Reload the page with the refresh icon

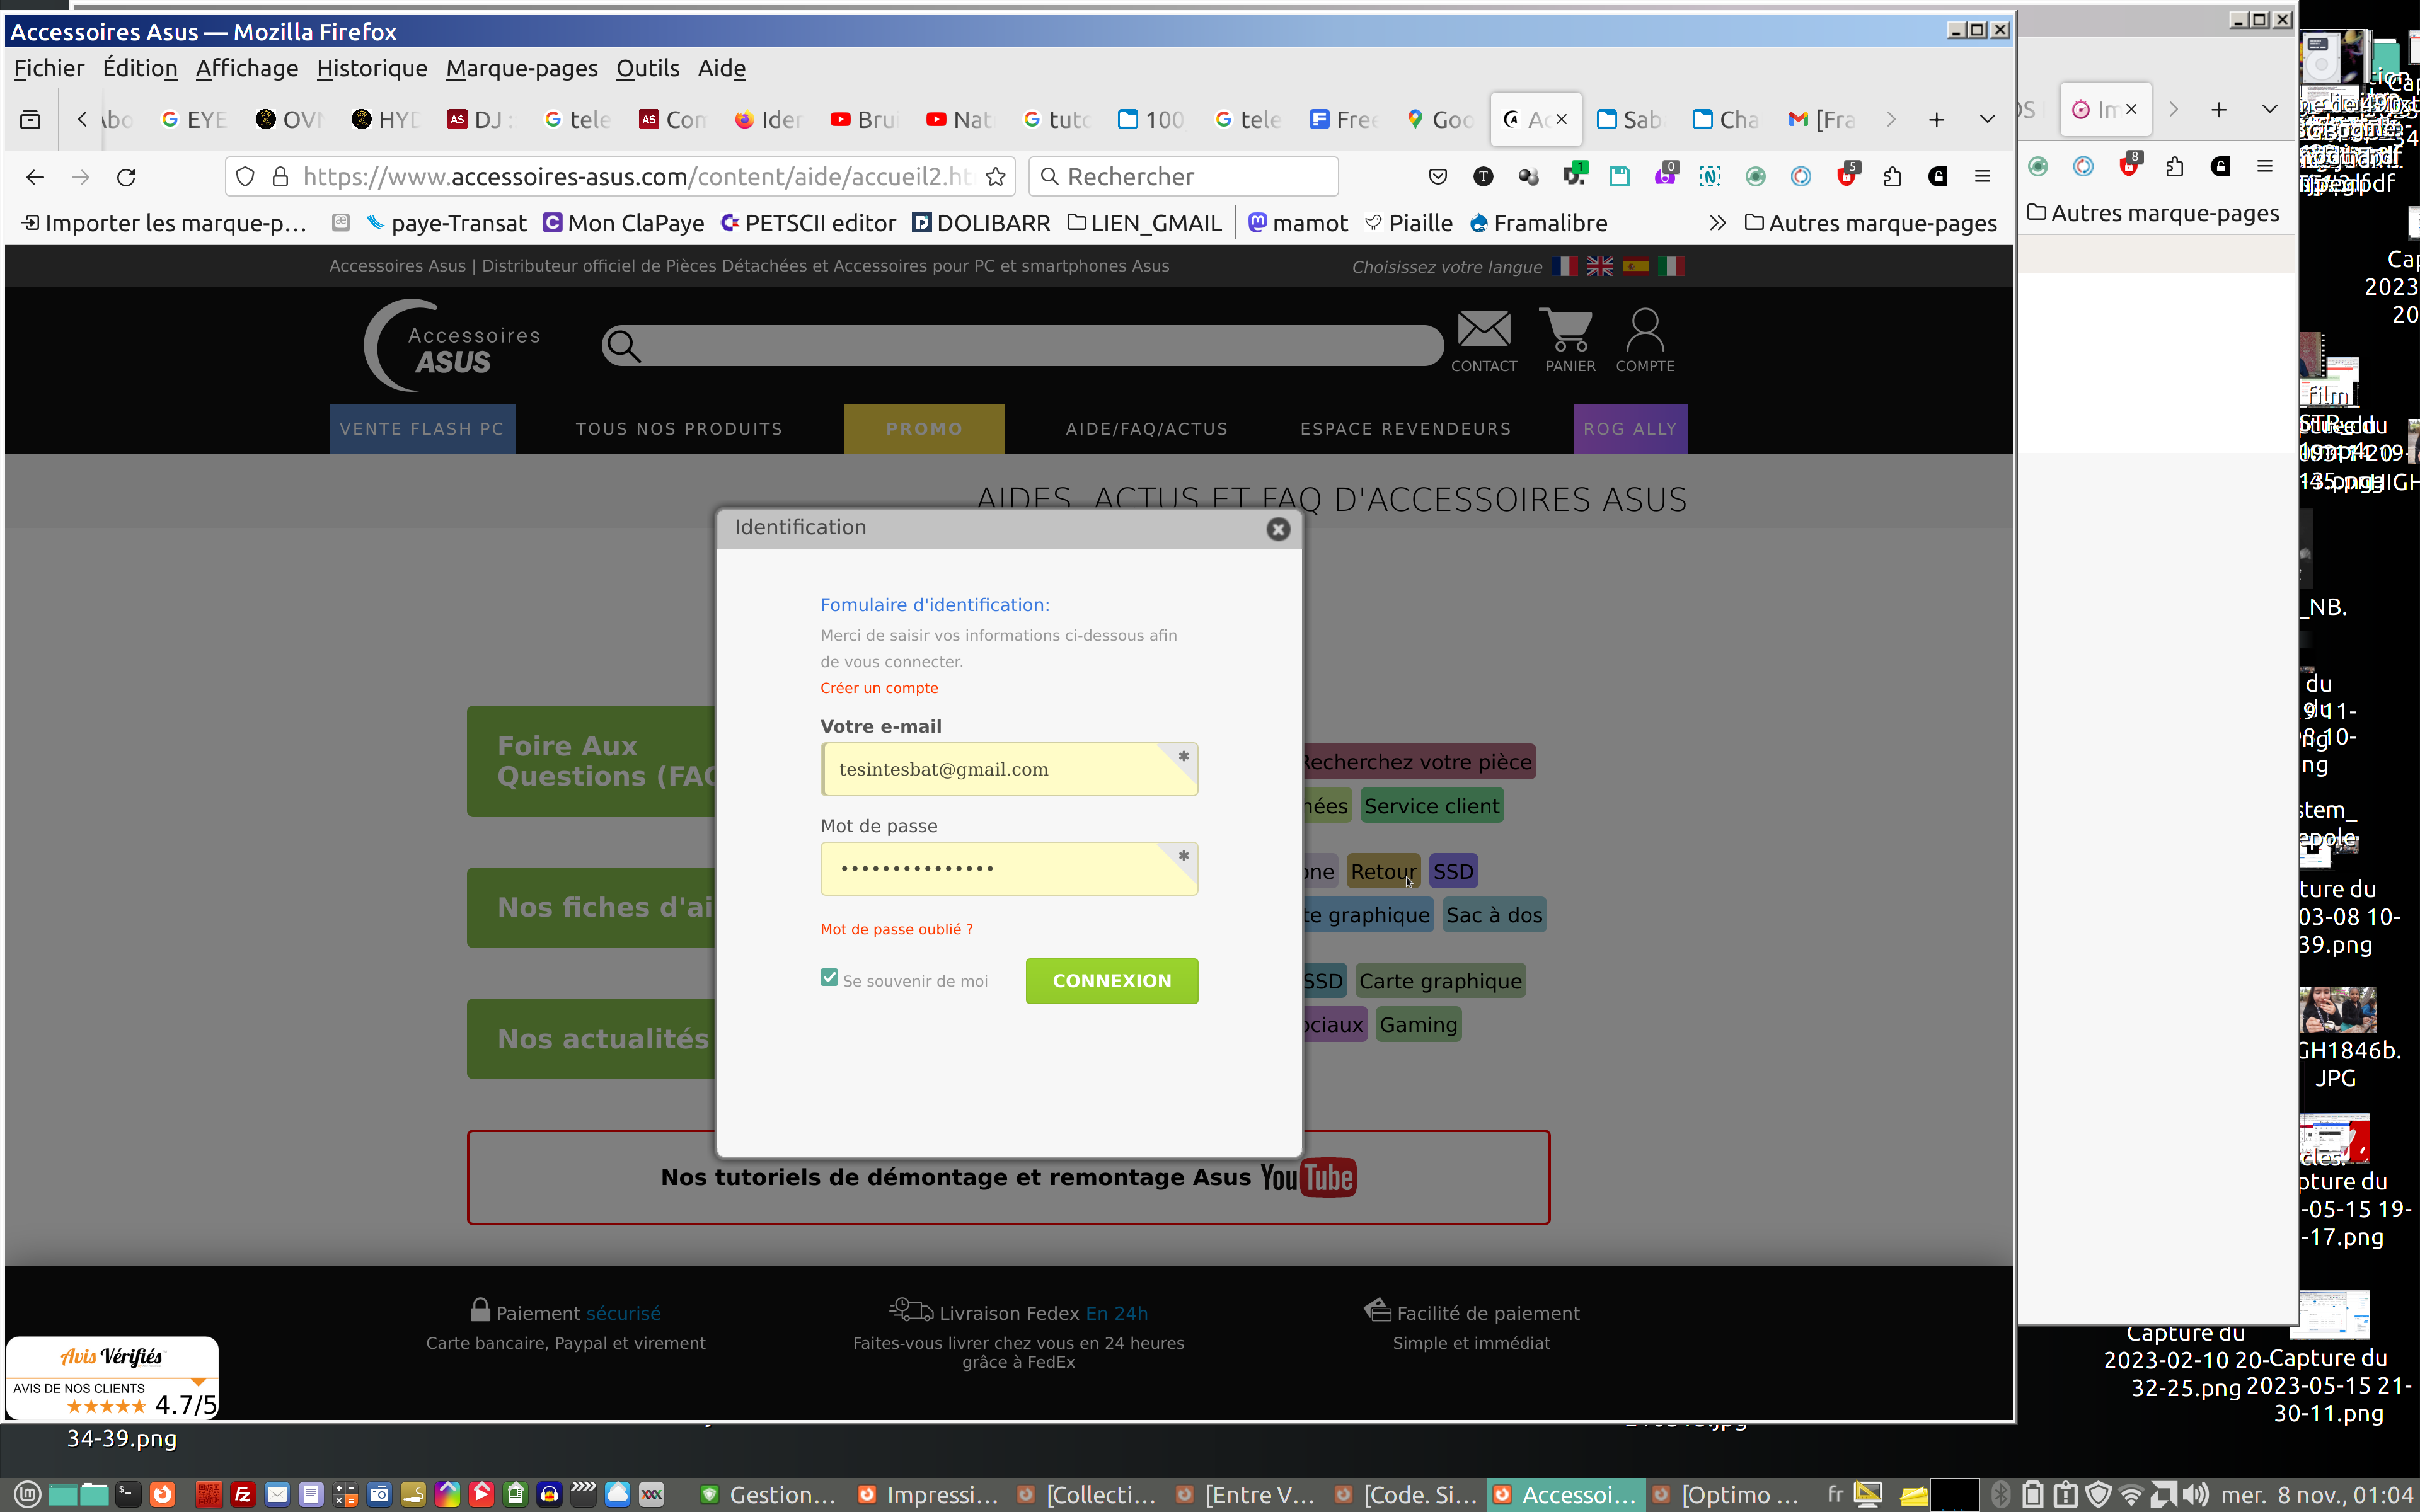tap(126, 177)
